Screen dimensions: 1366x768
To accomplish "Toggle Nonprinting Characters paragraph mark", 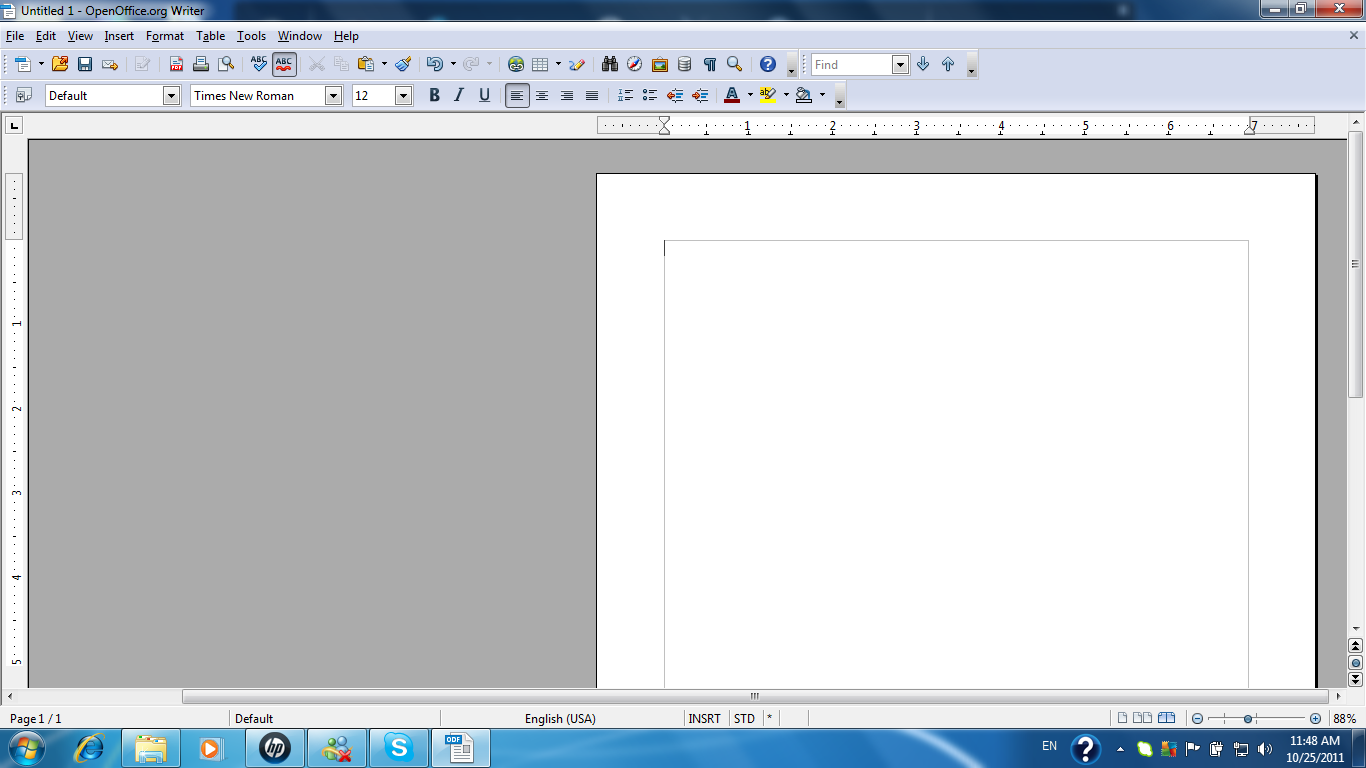I will tap(709, 64).
